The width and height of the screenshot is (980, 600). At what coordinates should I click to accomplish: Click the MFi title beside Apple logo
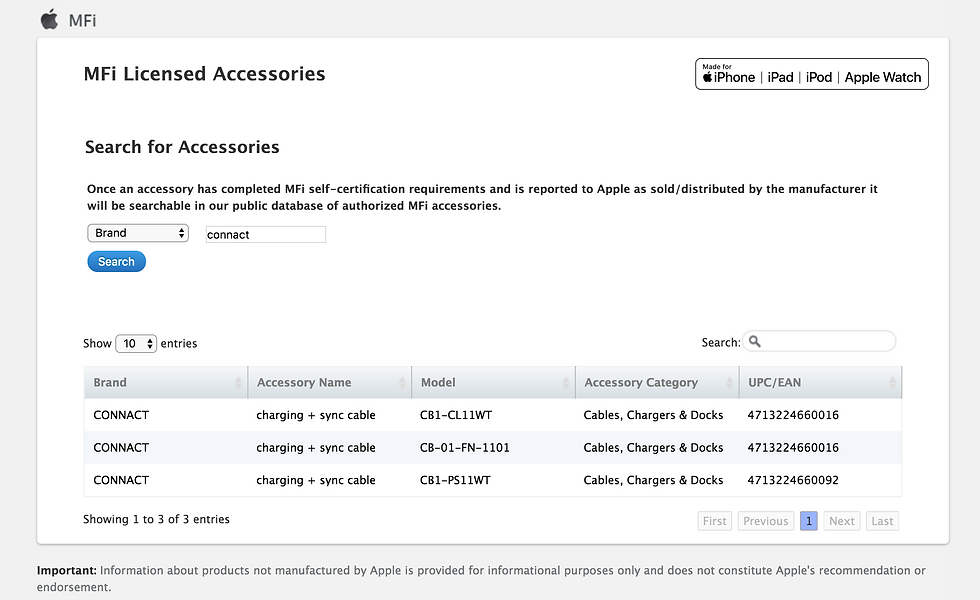point(83,20)
